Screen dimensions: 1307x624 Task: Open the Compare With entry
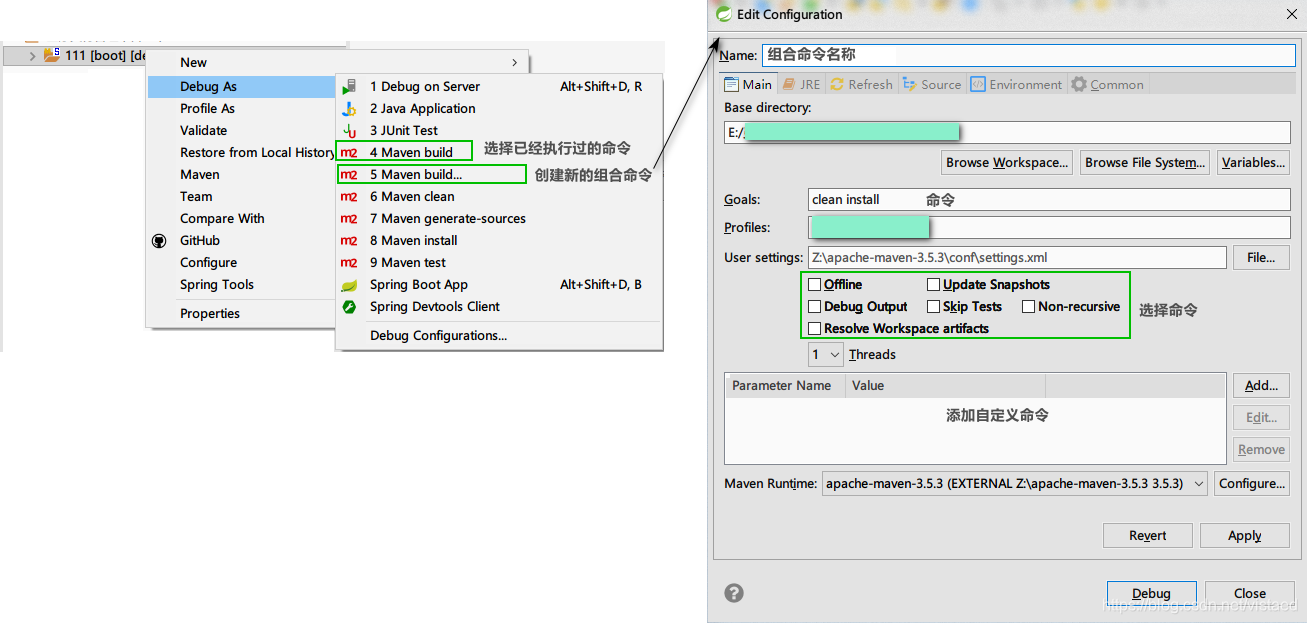click(x=241, y=219)
